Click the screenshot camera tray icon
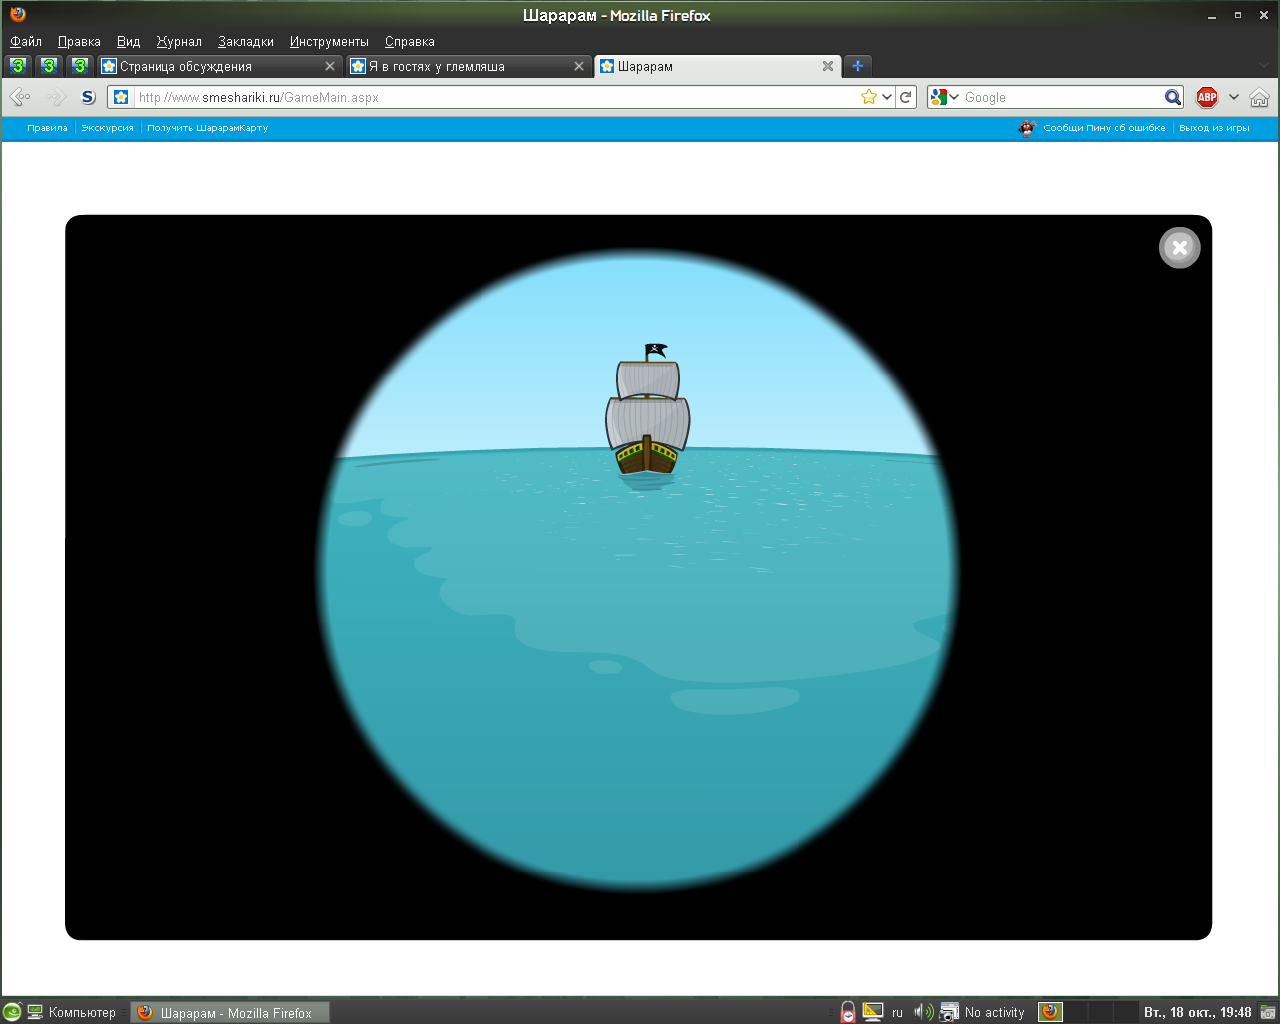The image size is (1280, 1024). pos(949,1012)
